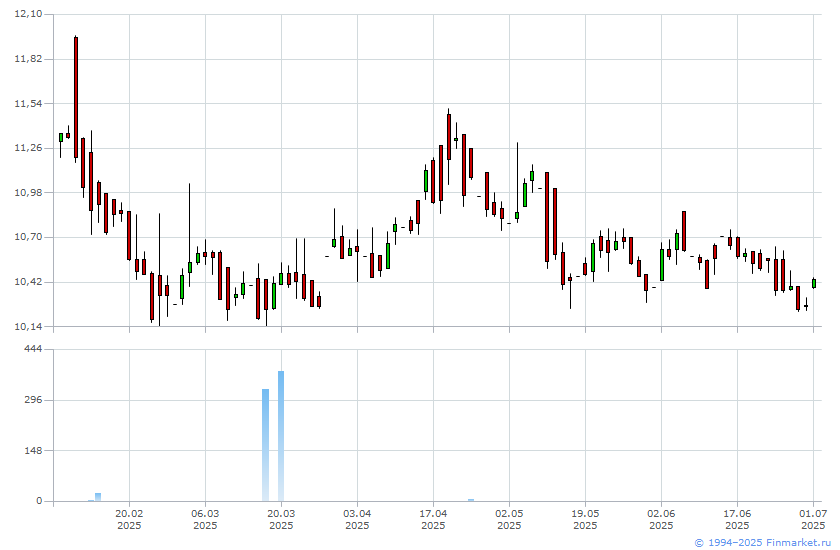This screenshot has height=550, width=840.
Task: Click the 444 volume axis label
Action: click(x=33, y=349)
